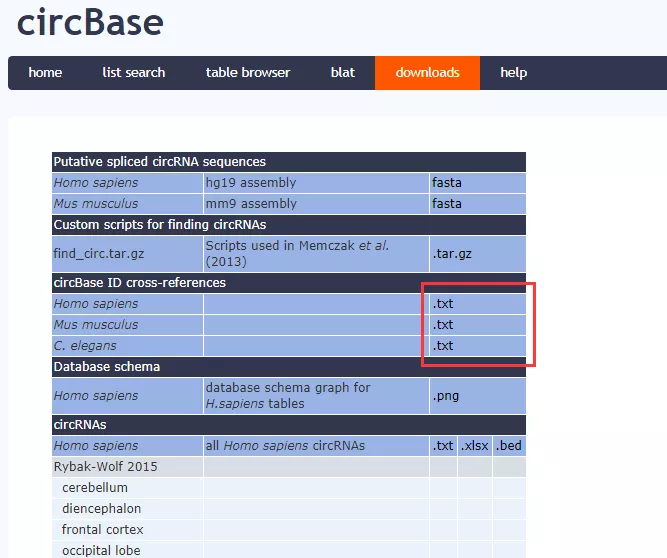Download Mus musculus cross-references .txt
This screenshot has width=667, height=558.
443,325
